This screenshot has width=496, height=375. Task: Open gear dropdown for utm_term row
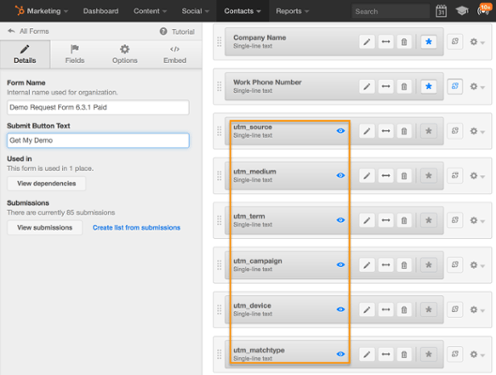click(477, 221)
